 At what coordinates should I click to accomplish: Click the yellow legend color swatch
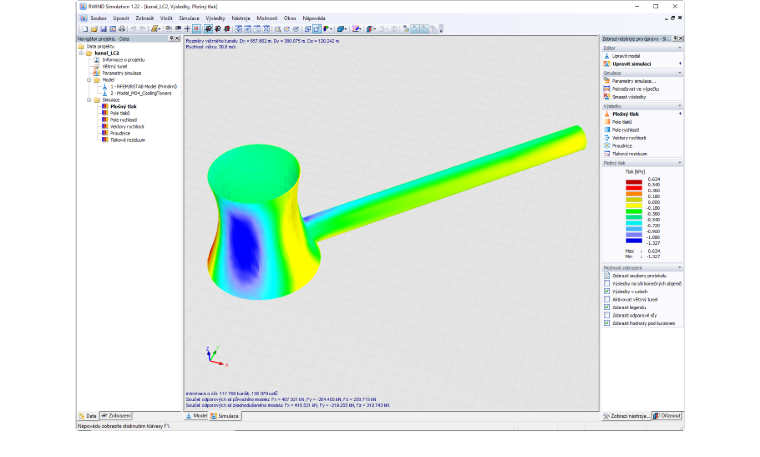[x=633, y=205]
